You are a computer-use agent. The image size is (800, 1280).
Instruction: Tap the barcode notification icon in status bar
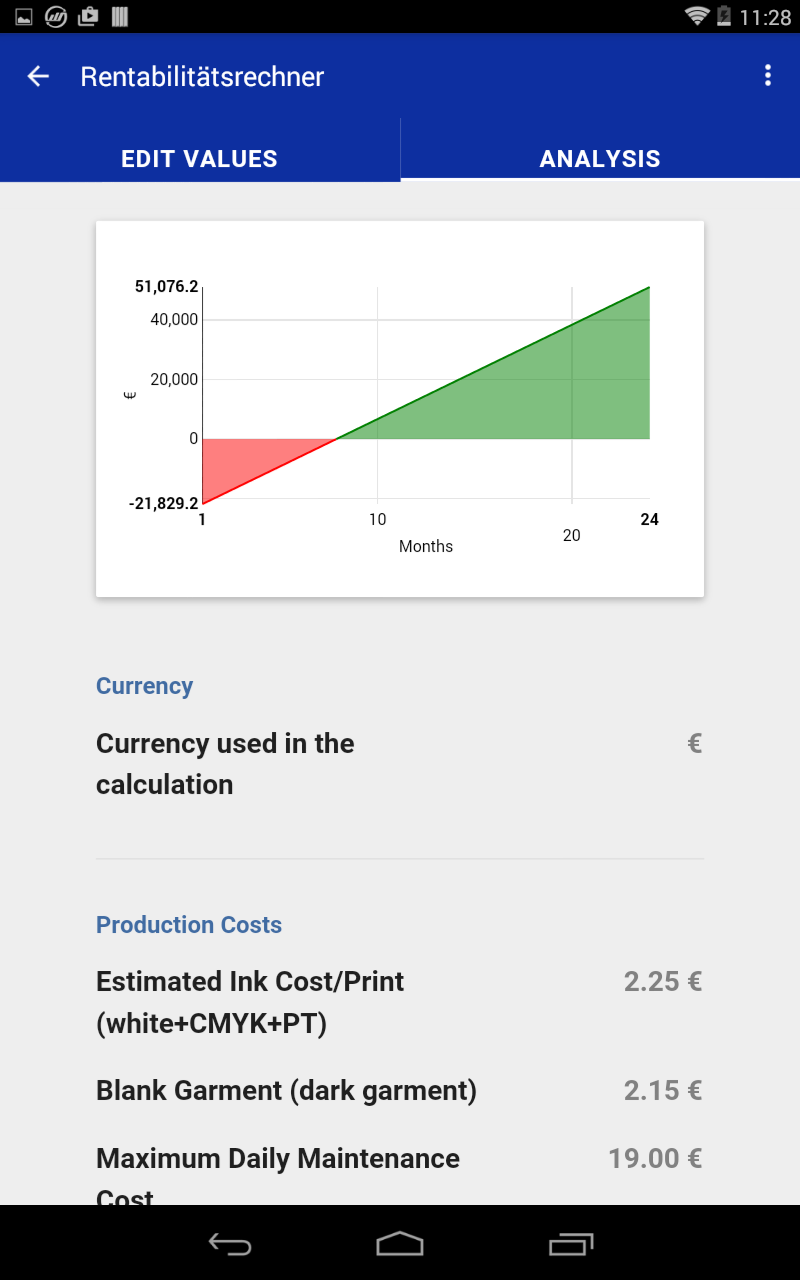[x=120, y=17]
